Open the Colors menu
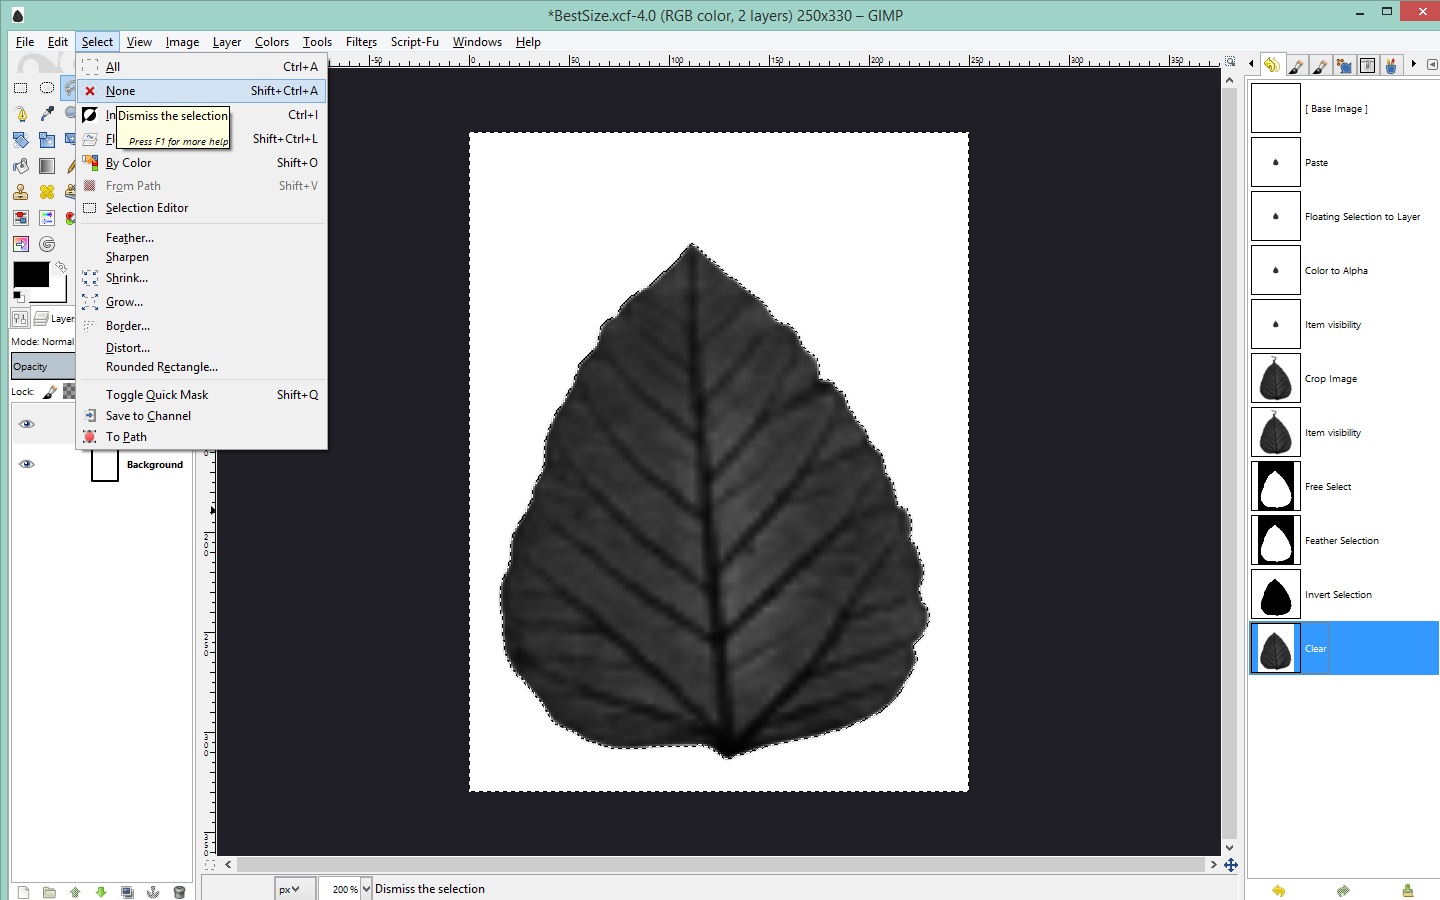1440x900 pixels. (x=271, y=42)
